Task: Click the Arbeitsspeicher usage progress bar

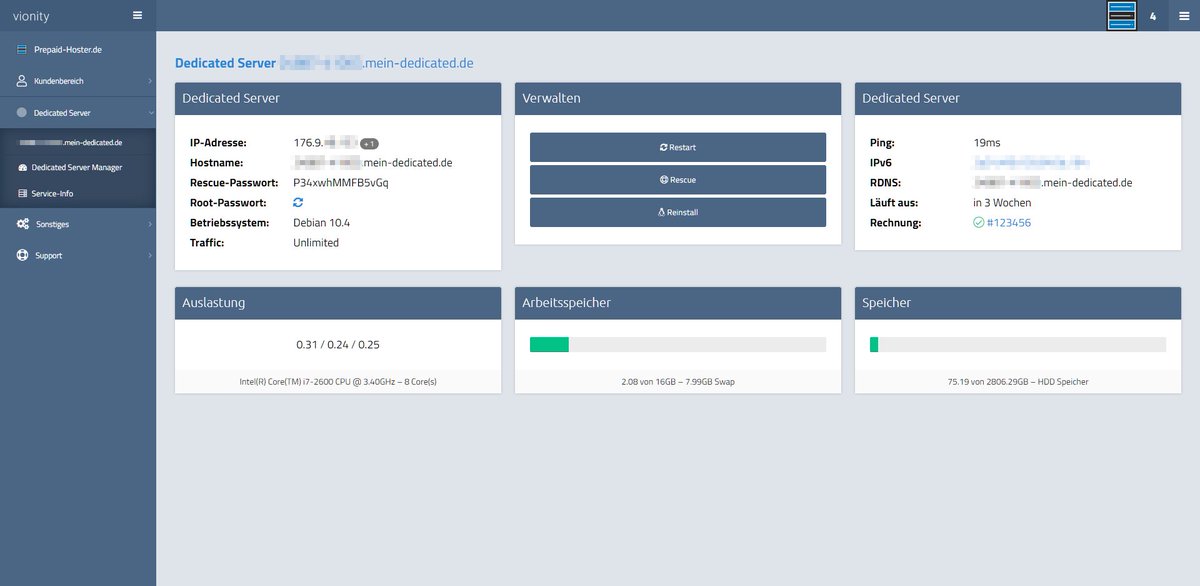Action: tap(678, 345)
